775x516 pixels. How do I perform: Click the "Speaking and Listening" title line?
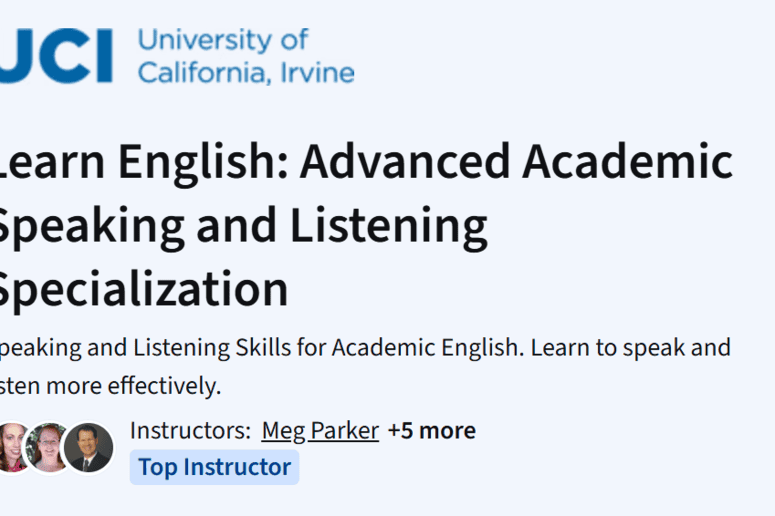click(x=240, y=226)
